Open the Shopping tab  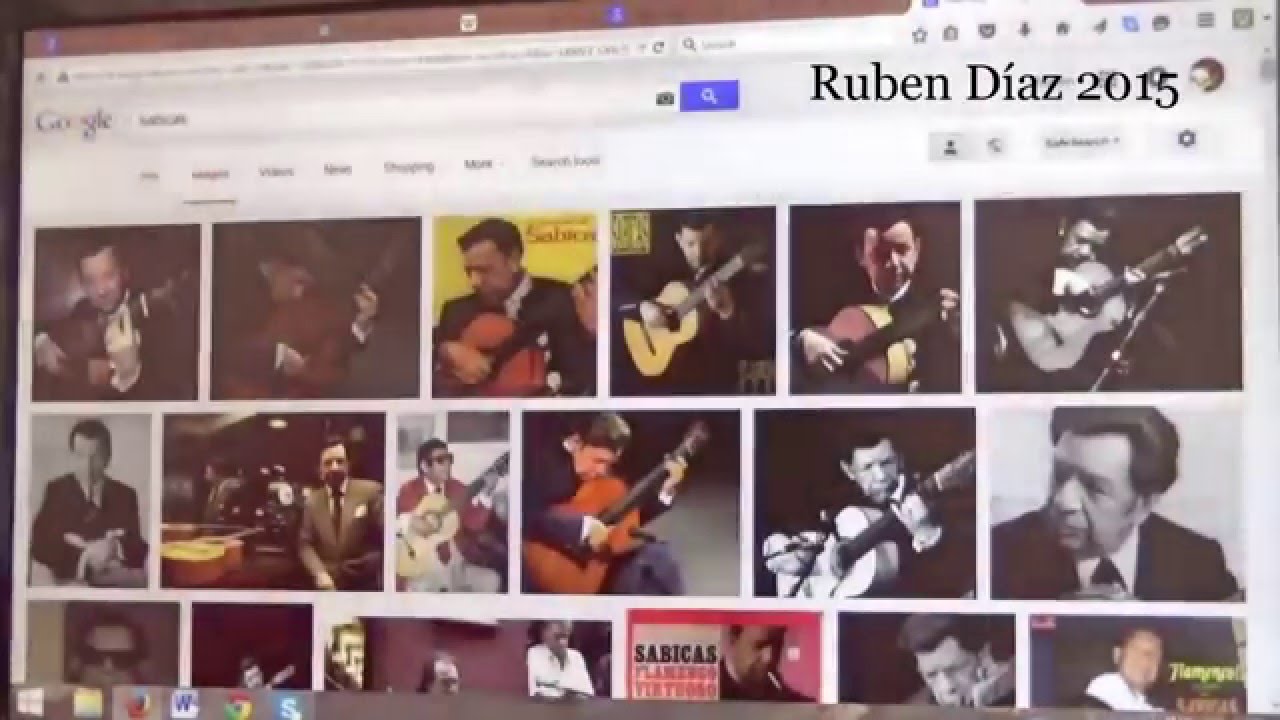point(408,167)
